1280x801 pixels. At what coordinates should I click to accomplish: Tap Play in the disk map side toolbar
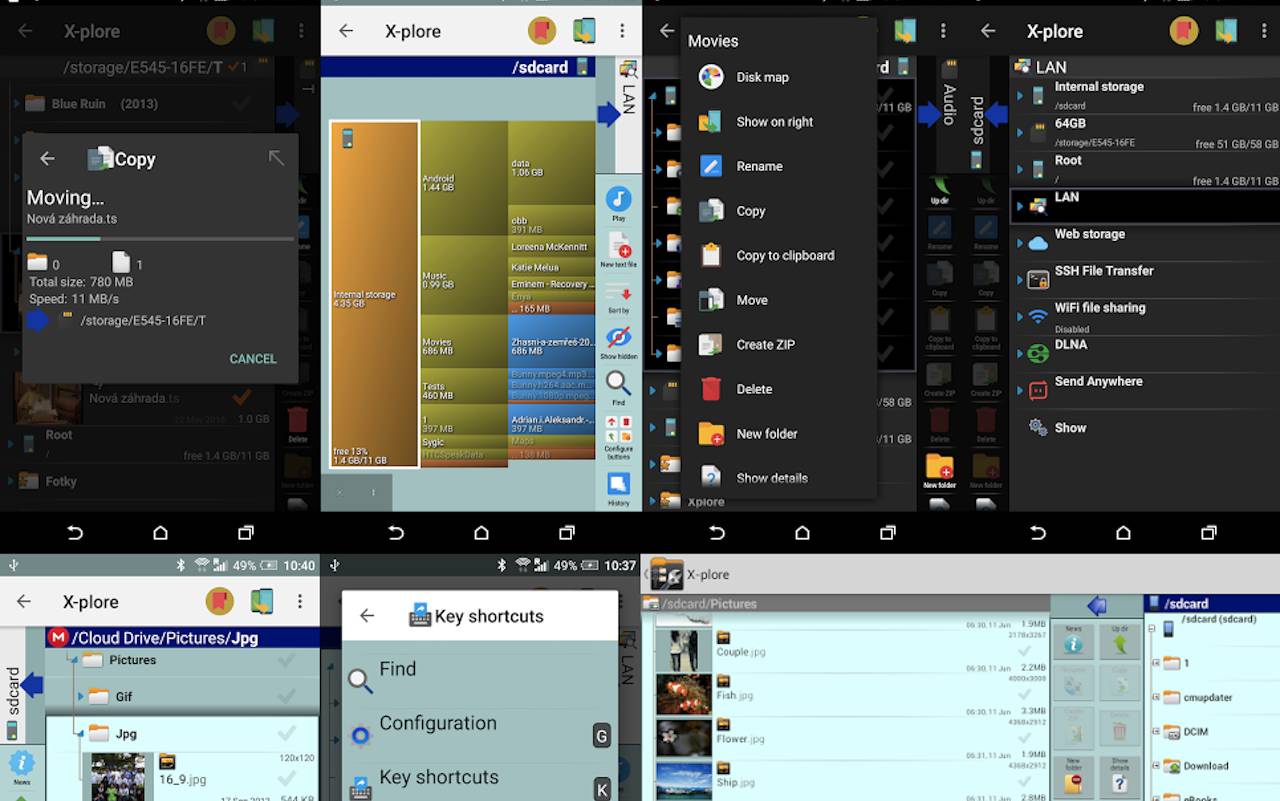coord(618,202)
